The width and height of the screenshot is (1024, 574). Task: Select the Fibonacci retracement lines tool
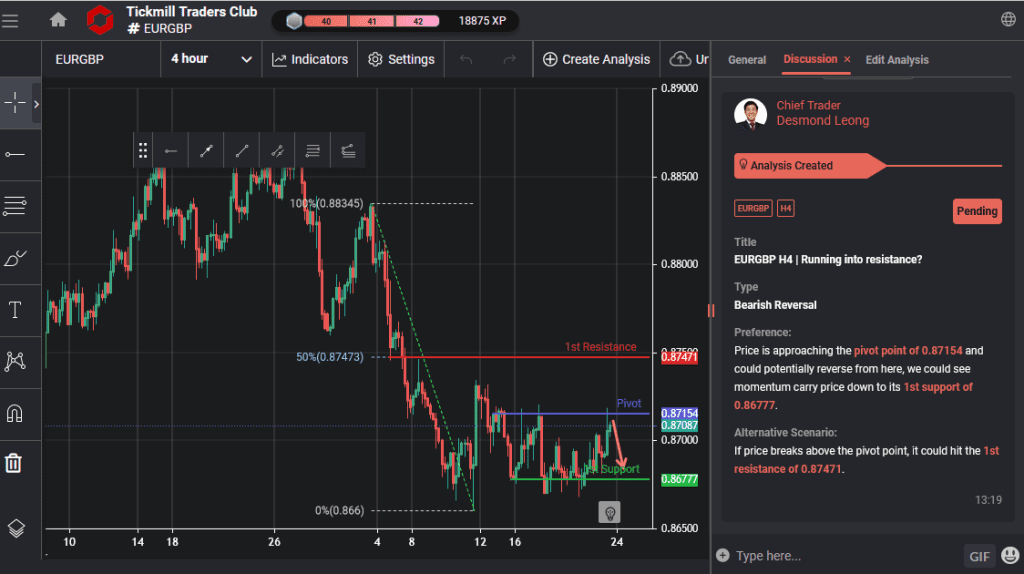pyautogui.click(x=15, y=206)
